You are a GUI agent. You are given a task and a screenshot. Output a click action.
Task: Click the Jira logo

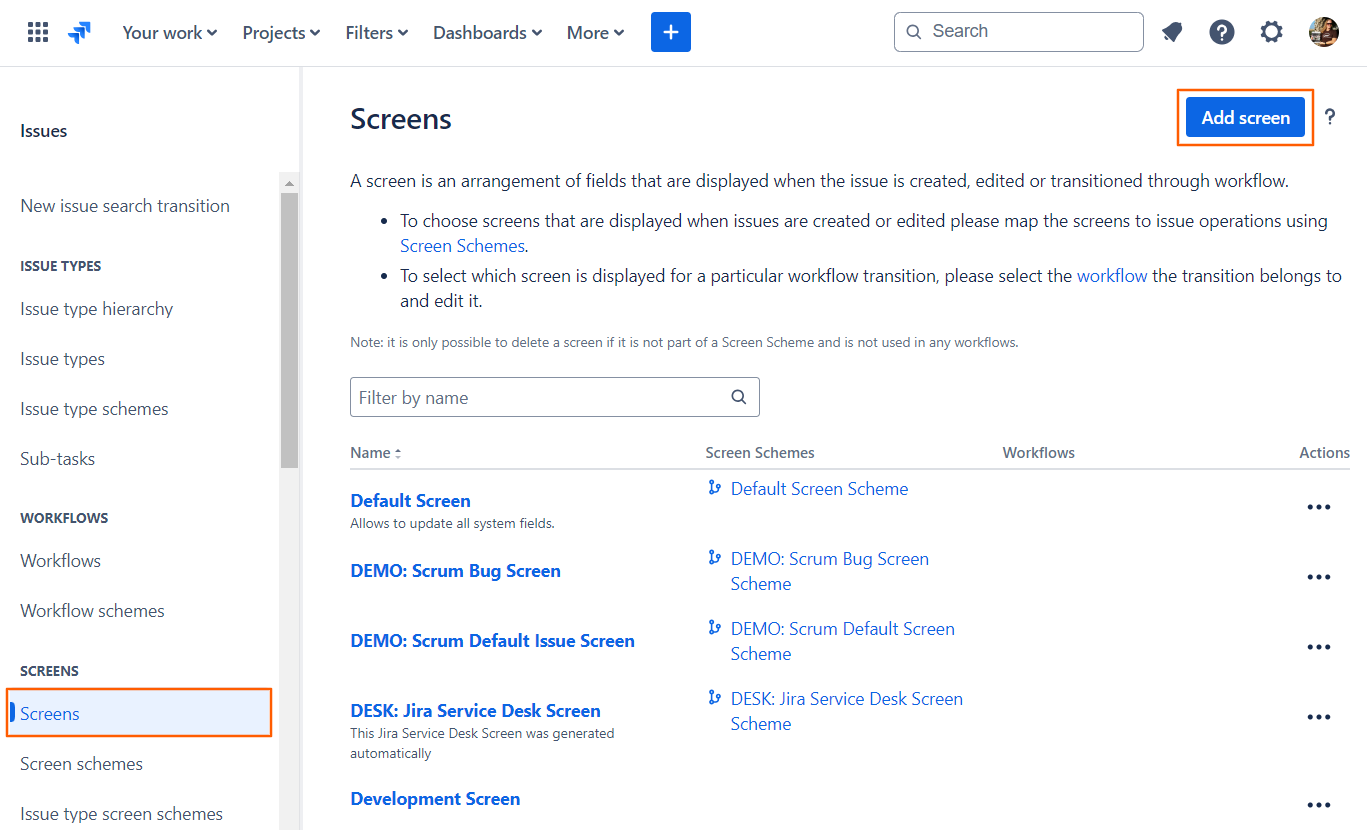pos(79,31)
